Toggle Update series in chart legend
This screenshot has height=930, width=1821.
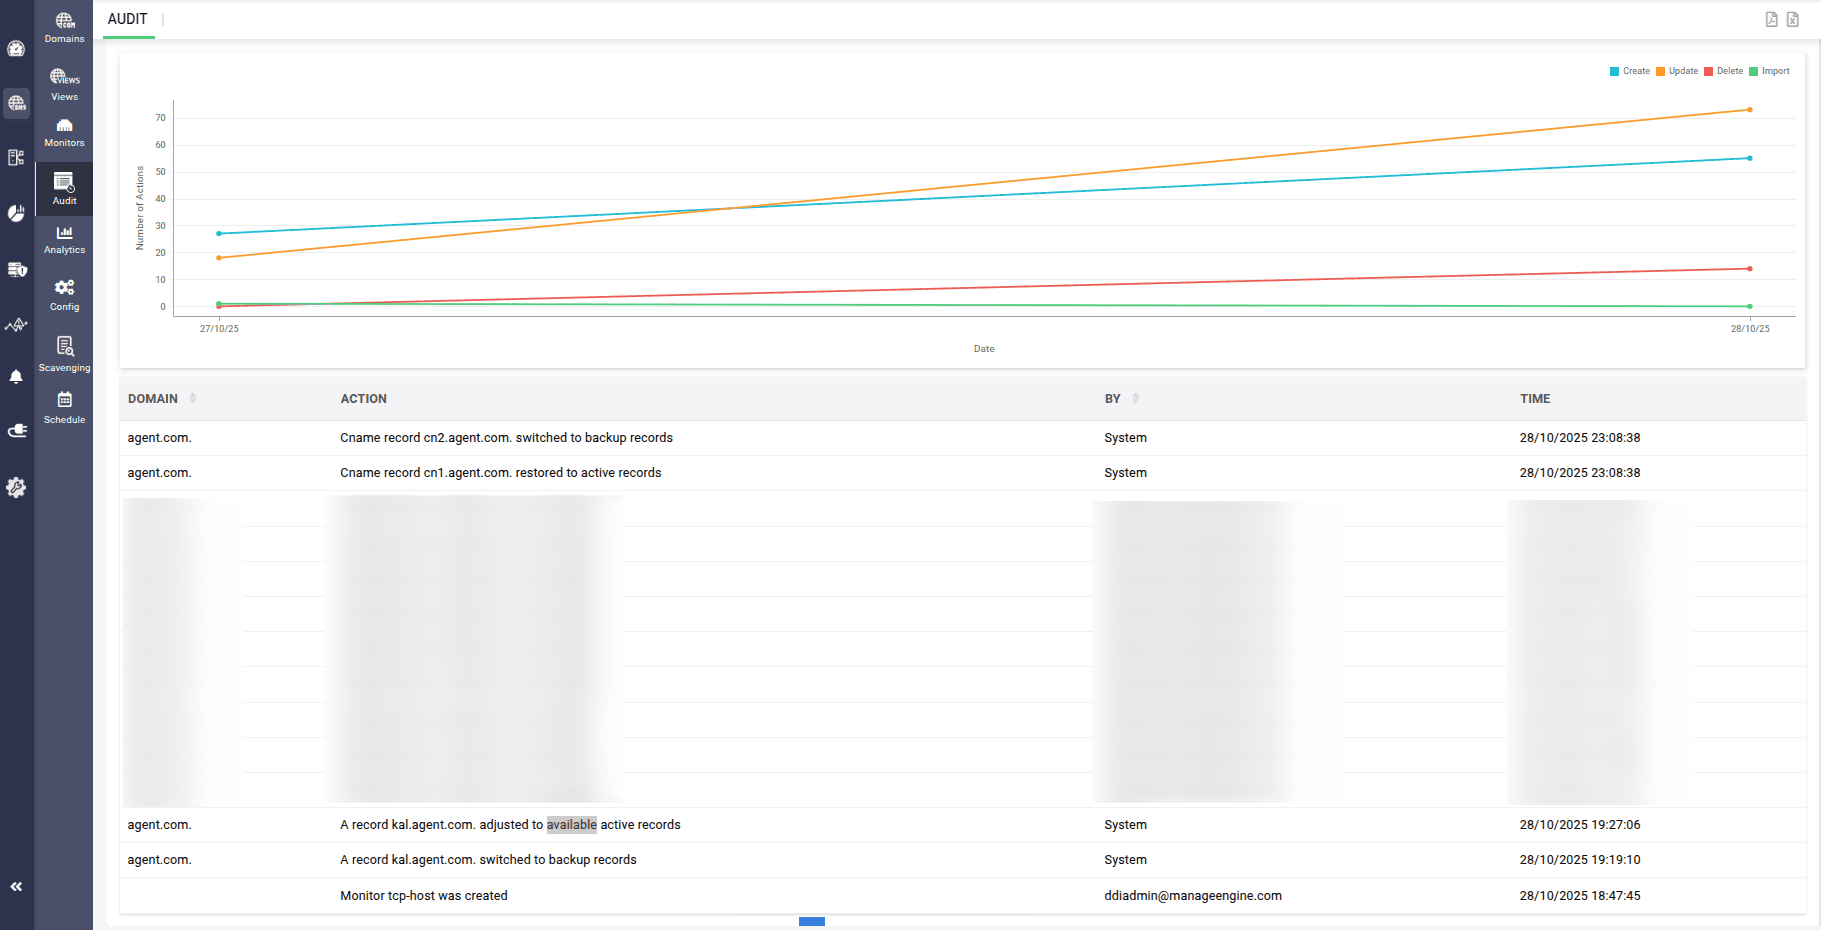pyautogui.click(x=1677, y=71)
